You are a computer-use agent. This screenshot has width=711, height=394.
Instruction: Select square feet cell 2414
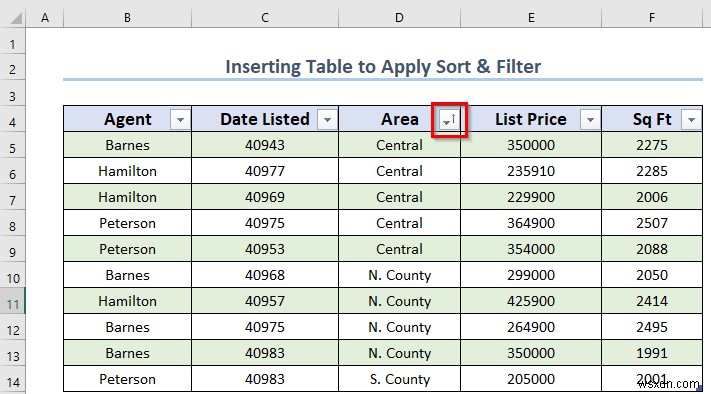coord(652,301)
